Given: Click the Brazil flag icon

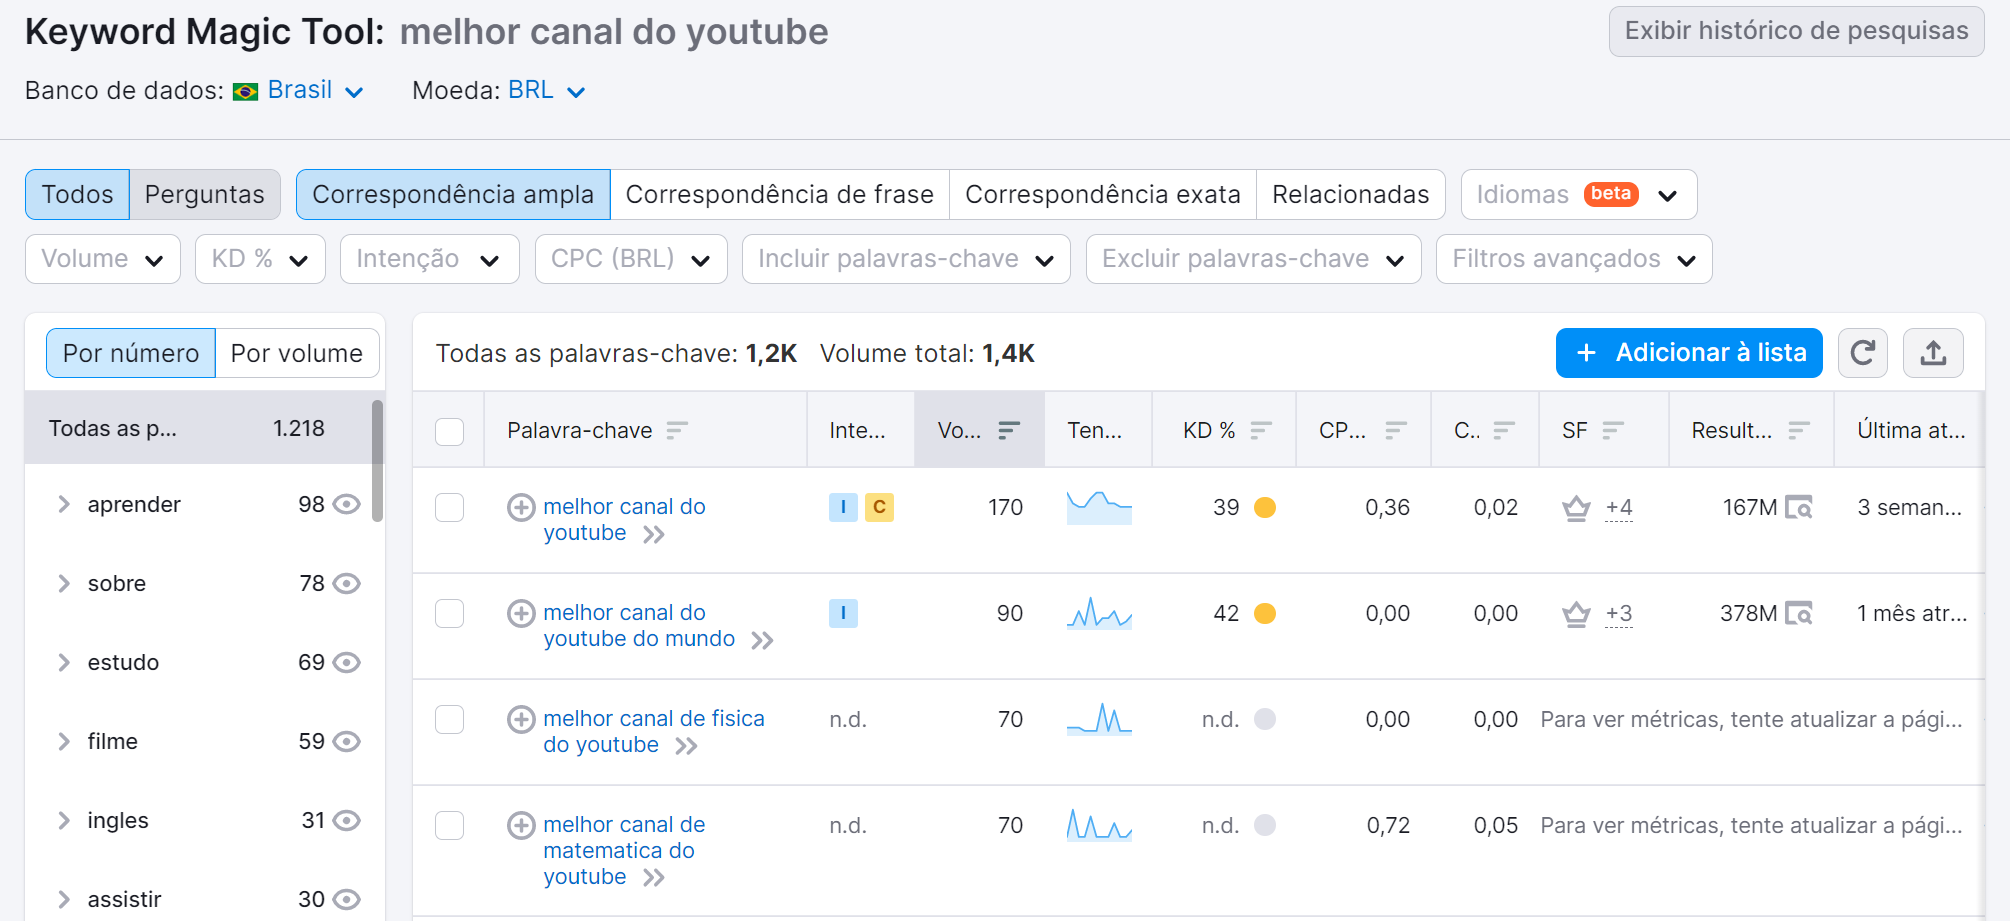Looking at the screenshot, I should pyautogui.click(x=245, y=92).
